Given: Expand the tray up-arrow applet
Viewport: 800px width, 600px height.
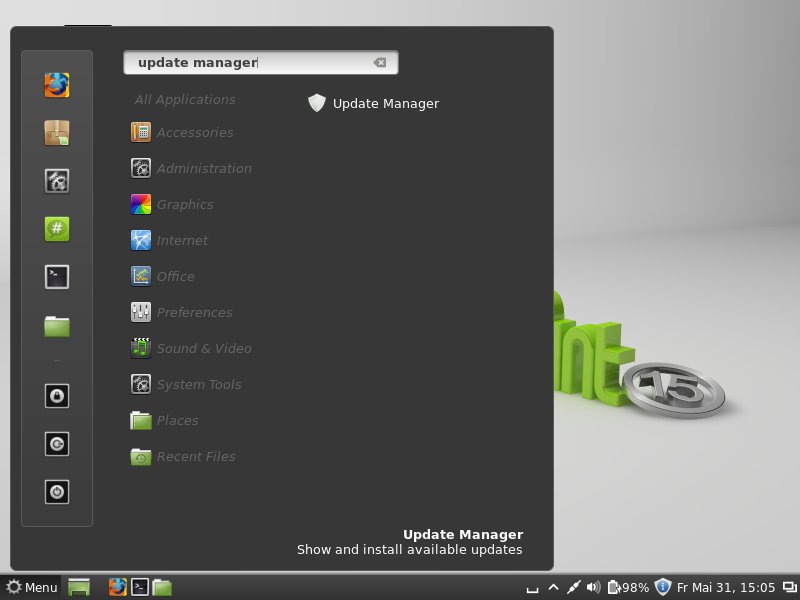Looking at the screenshot, I should coord(553,587).
